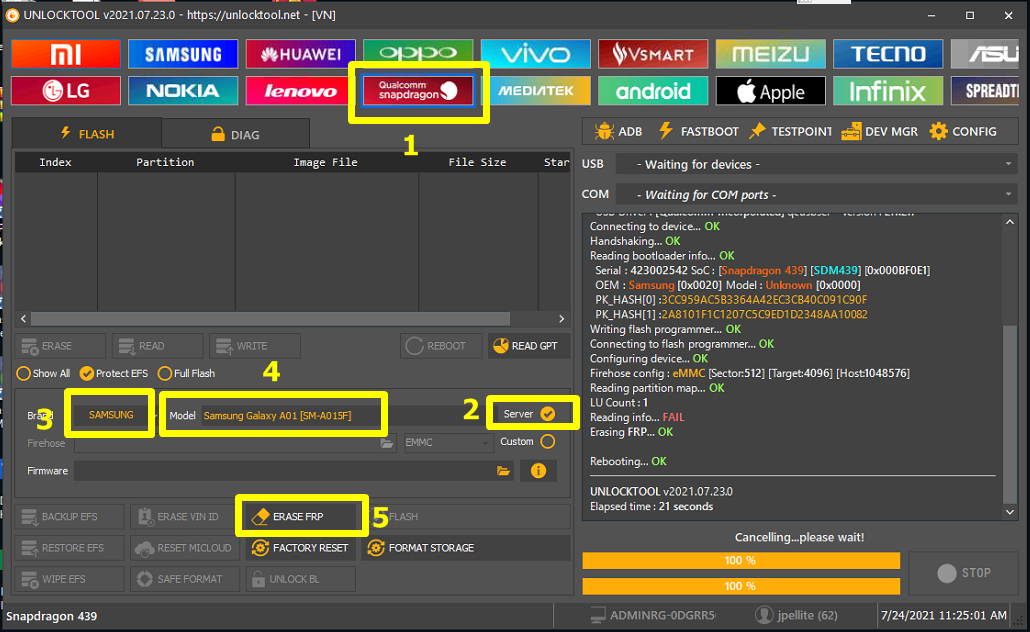Click the firmware info icon
This screenshot has width=1030, height=632.
point(538,471)
